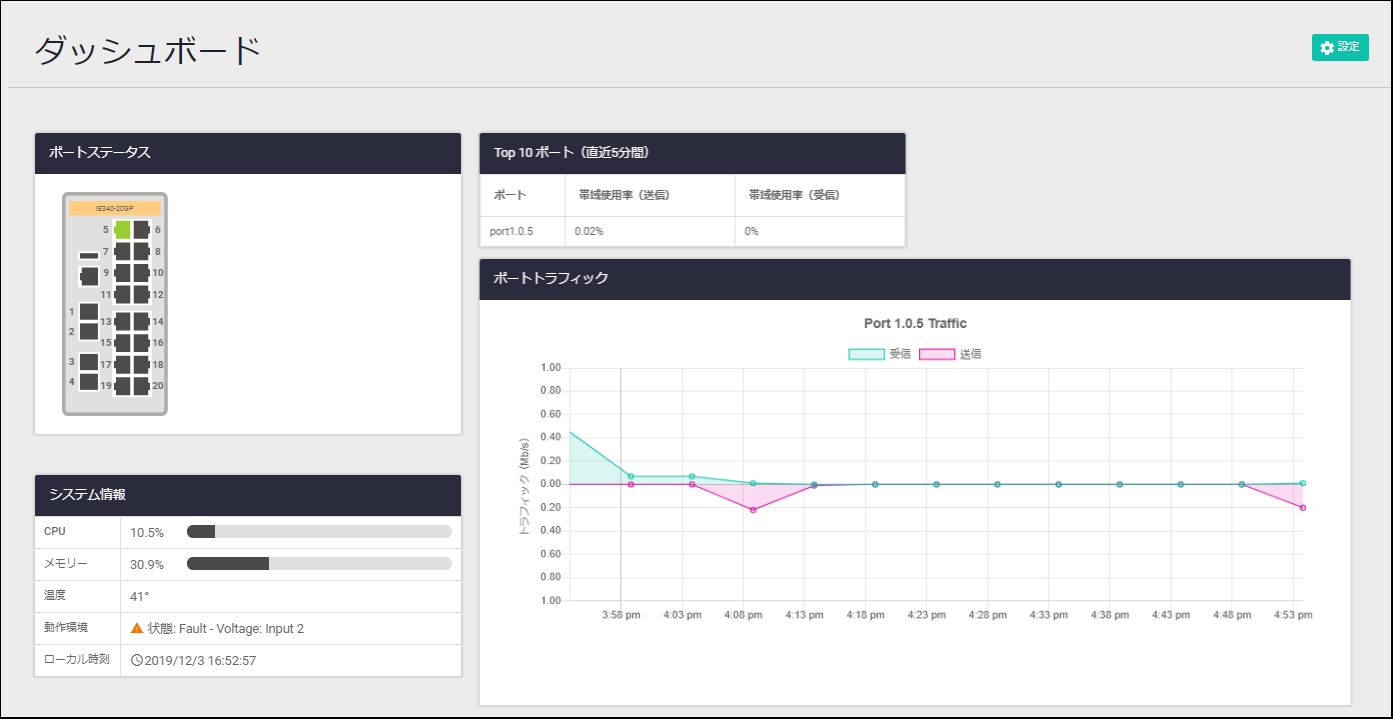The image size is (1393, 719).
Task: Select port 12 in the port status panel
Action: point(141,294)
